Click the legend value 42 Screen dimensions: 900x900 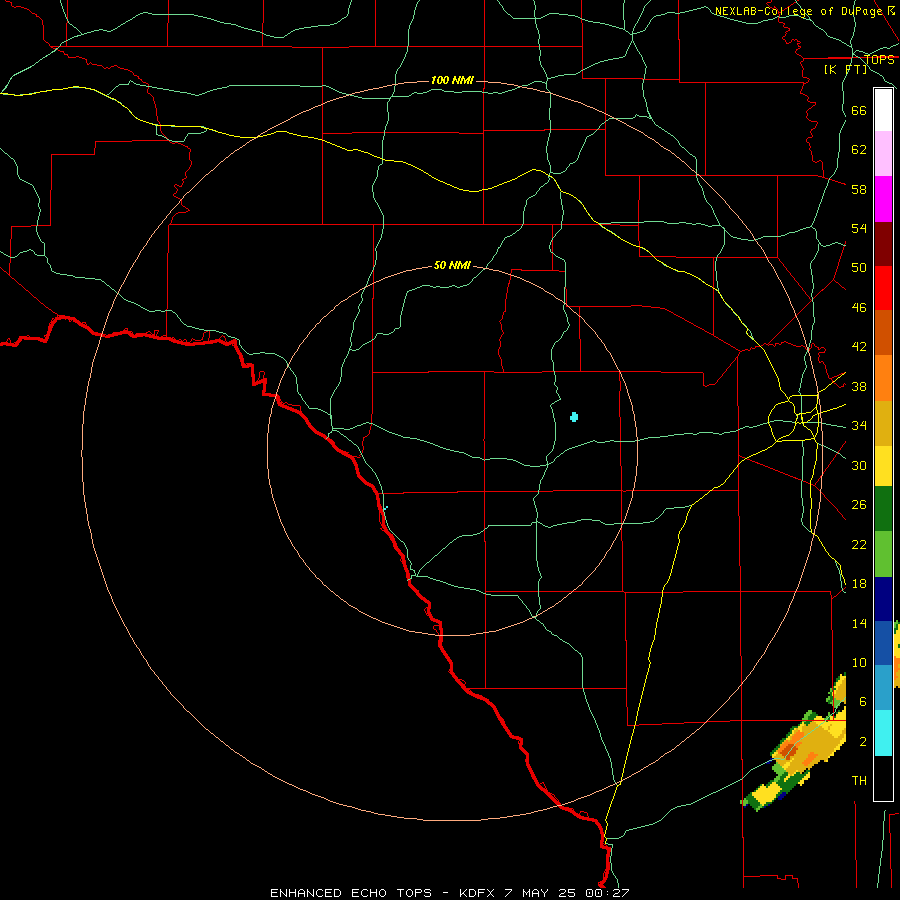pos(859,347)
